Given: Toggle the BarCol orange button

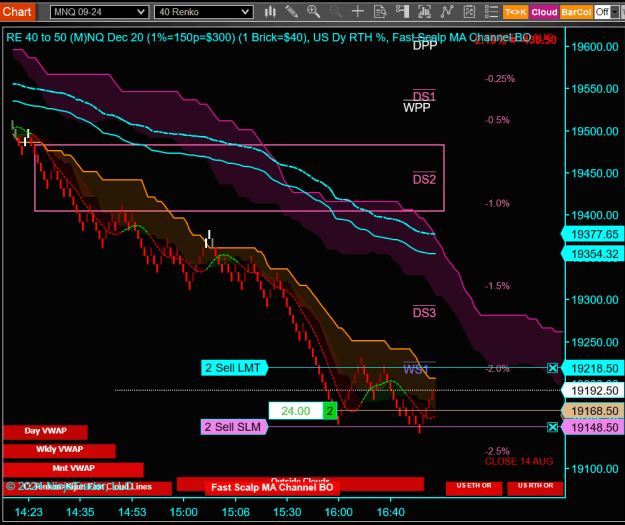Looking at the screenshot, I should pos(576,12).
